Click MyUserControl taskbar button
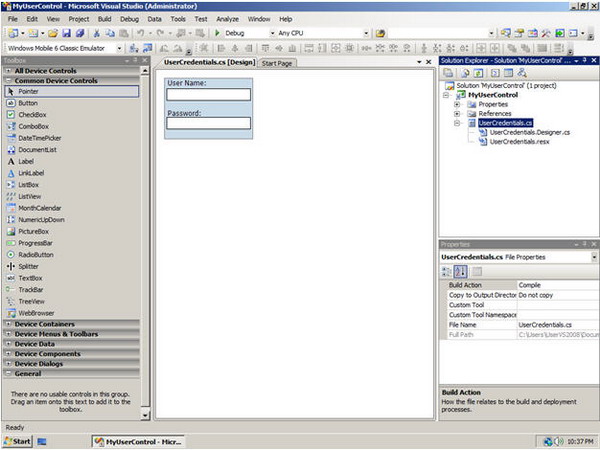The height and width of the screenshot is (450, 600). [138, 442]
